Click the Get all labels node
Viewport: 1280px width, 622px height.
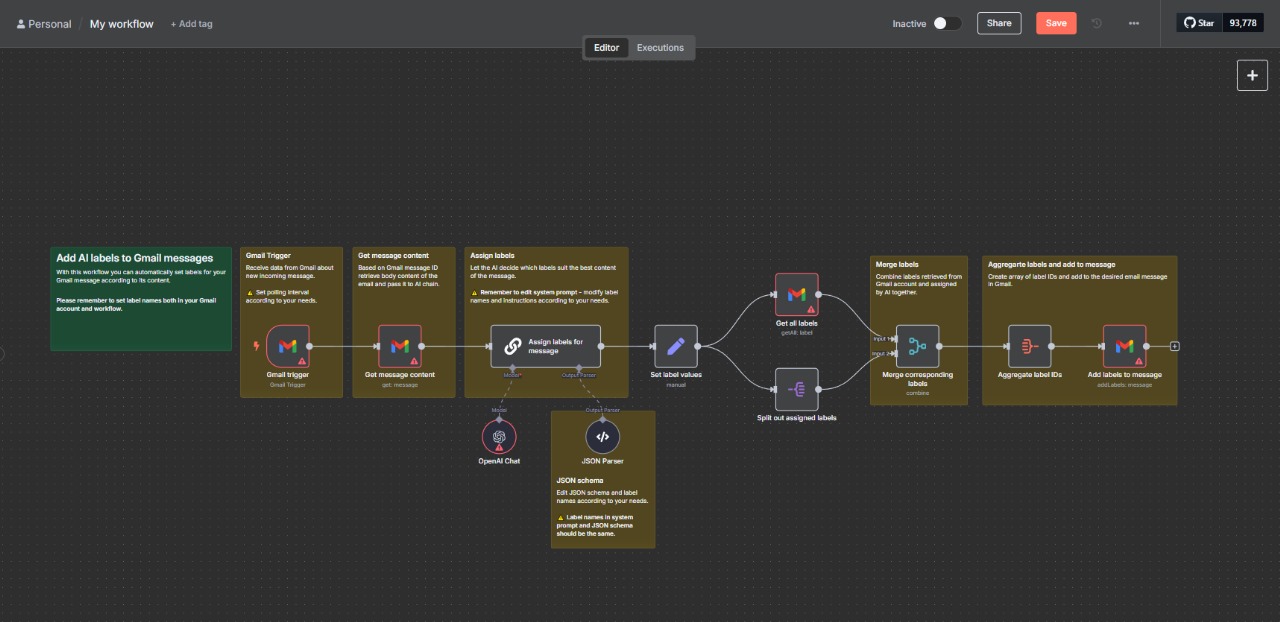tap(796, 295)
